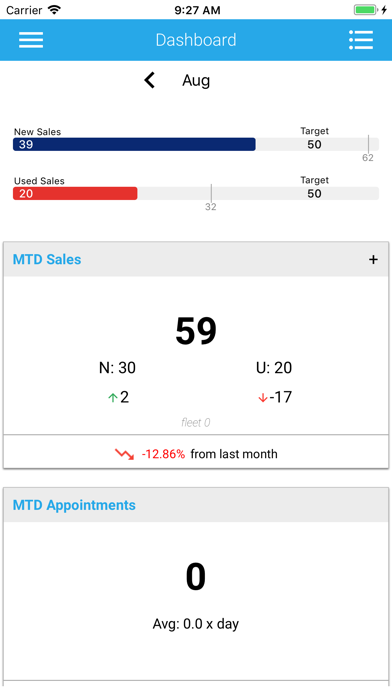Tap the blue New Sales progress bar
This screenshot has height=696, width=392.
(134, 144)
